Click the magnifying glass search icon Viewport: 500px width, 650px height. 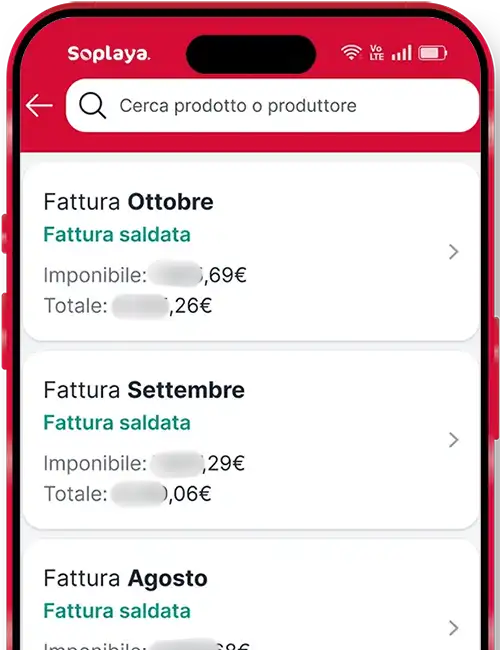(92, 106)
